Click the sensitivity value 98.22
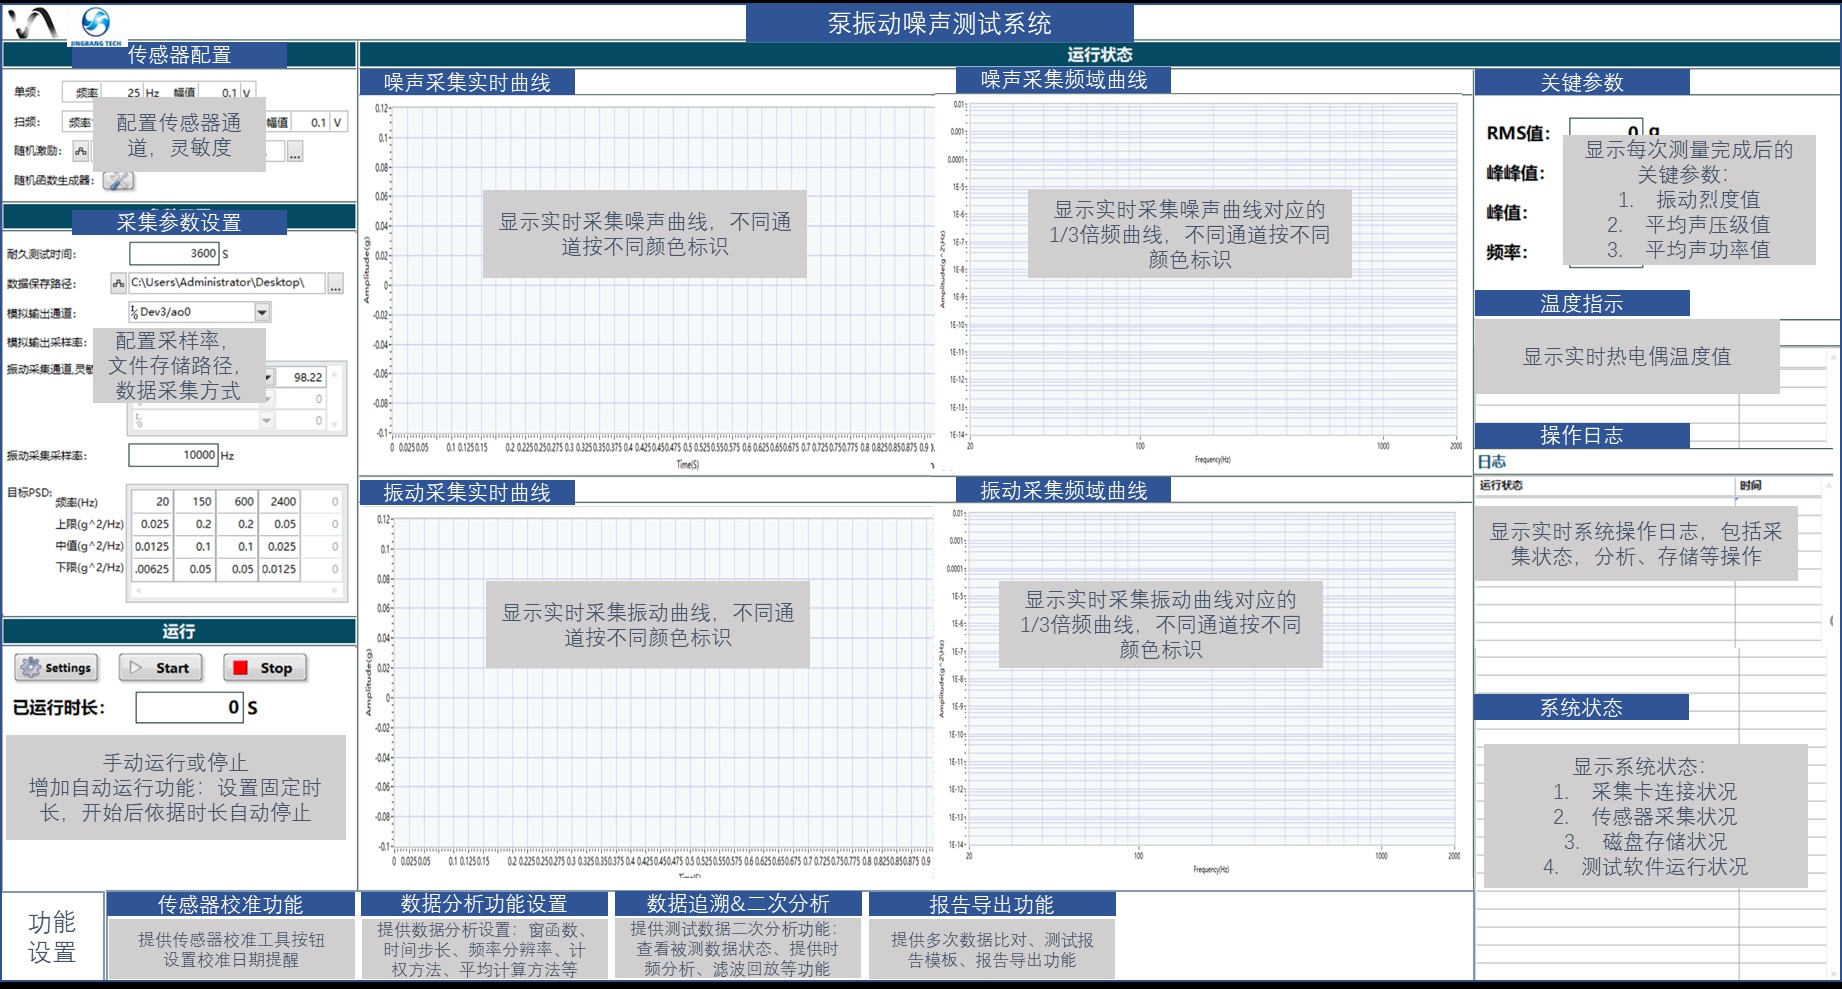Viewport: 1842px width, 989px height. coord(302,377)
